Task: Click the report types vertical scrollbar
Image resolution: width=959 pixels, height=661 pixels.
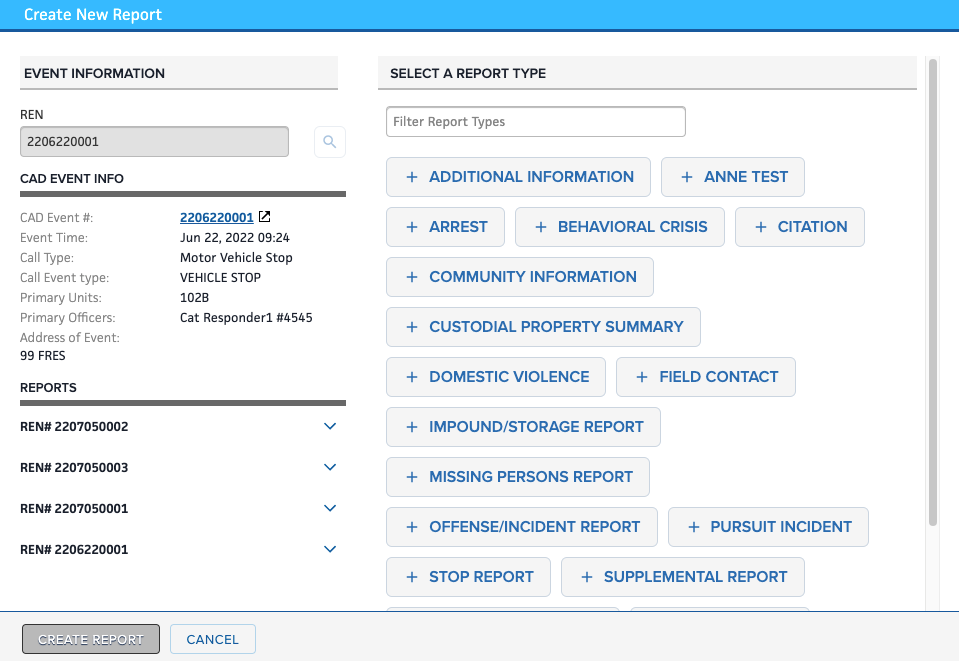Action: (x=932, y=290)
